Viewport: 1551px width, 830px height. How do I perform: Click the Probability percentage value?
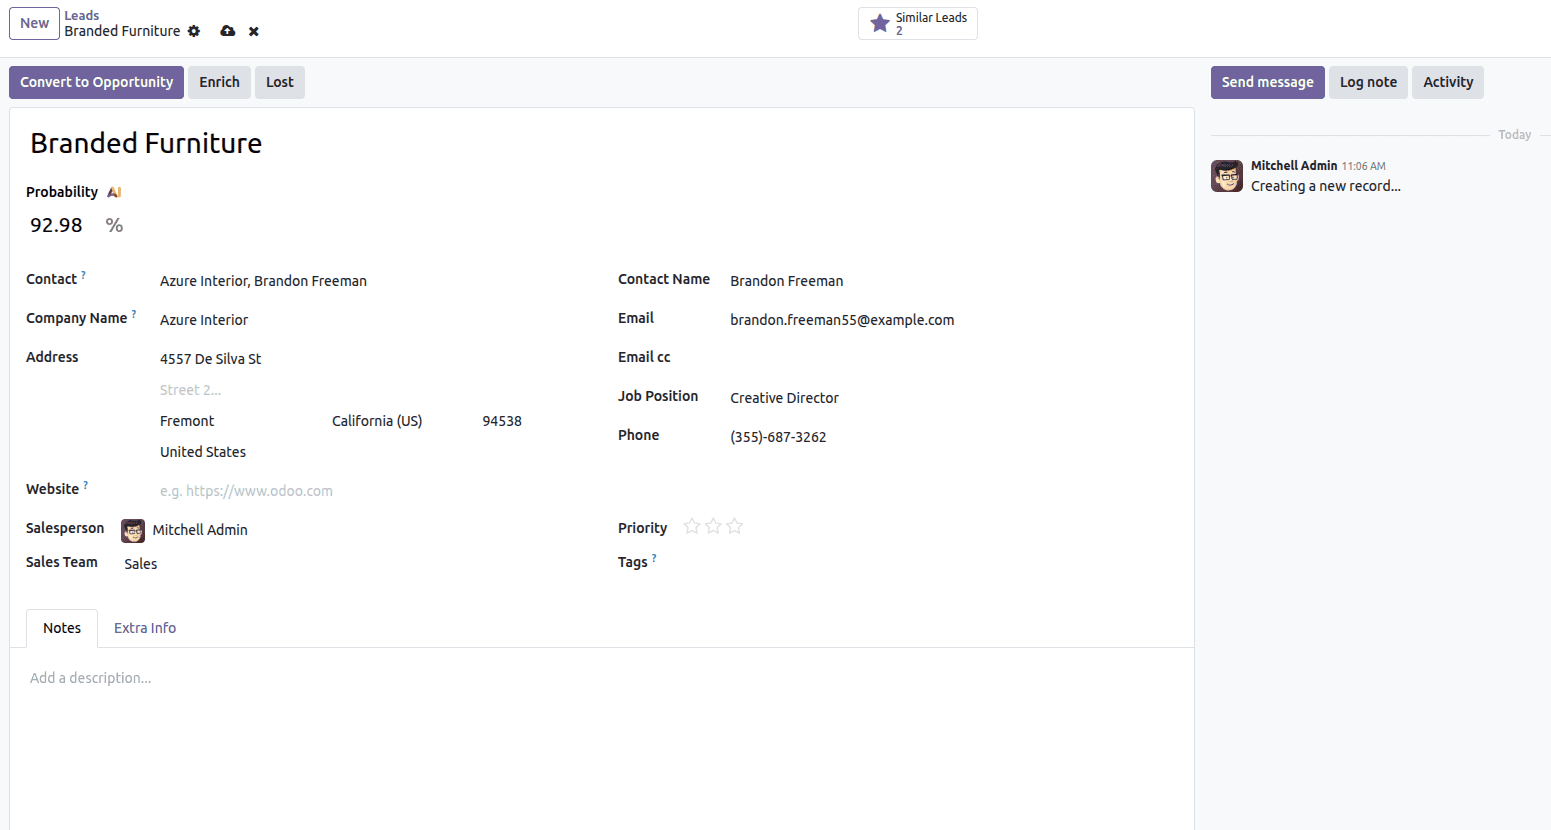56,224
